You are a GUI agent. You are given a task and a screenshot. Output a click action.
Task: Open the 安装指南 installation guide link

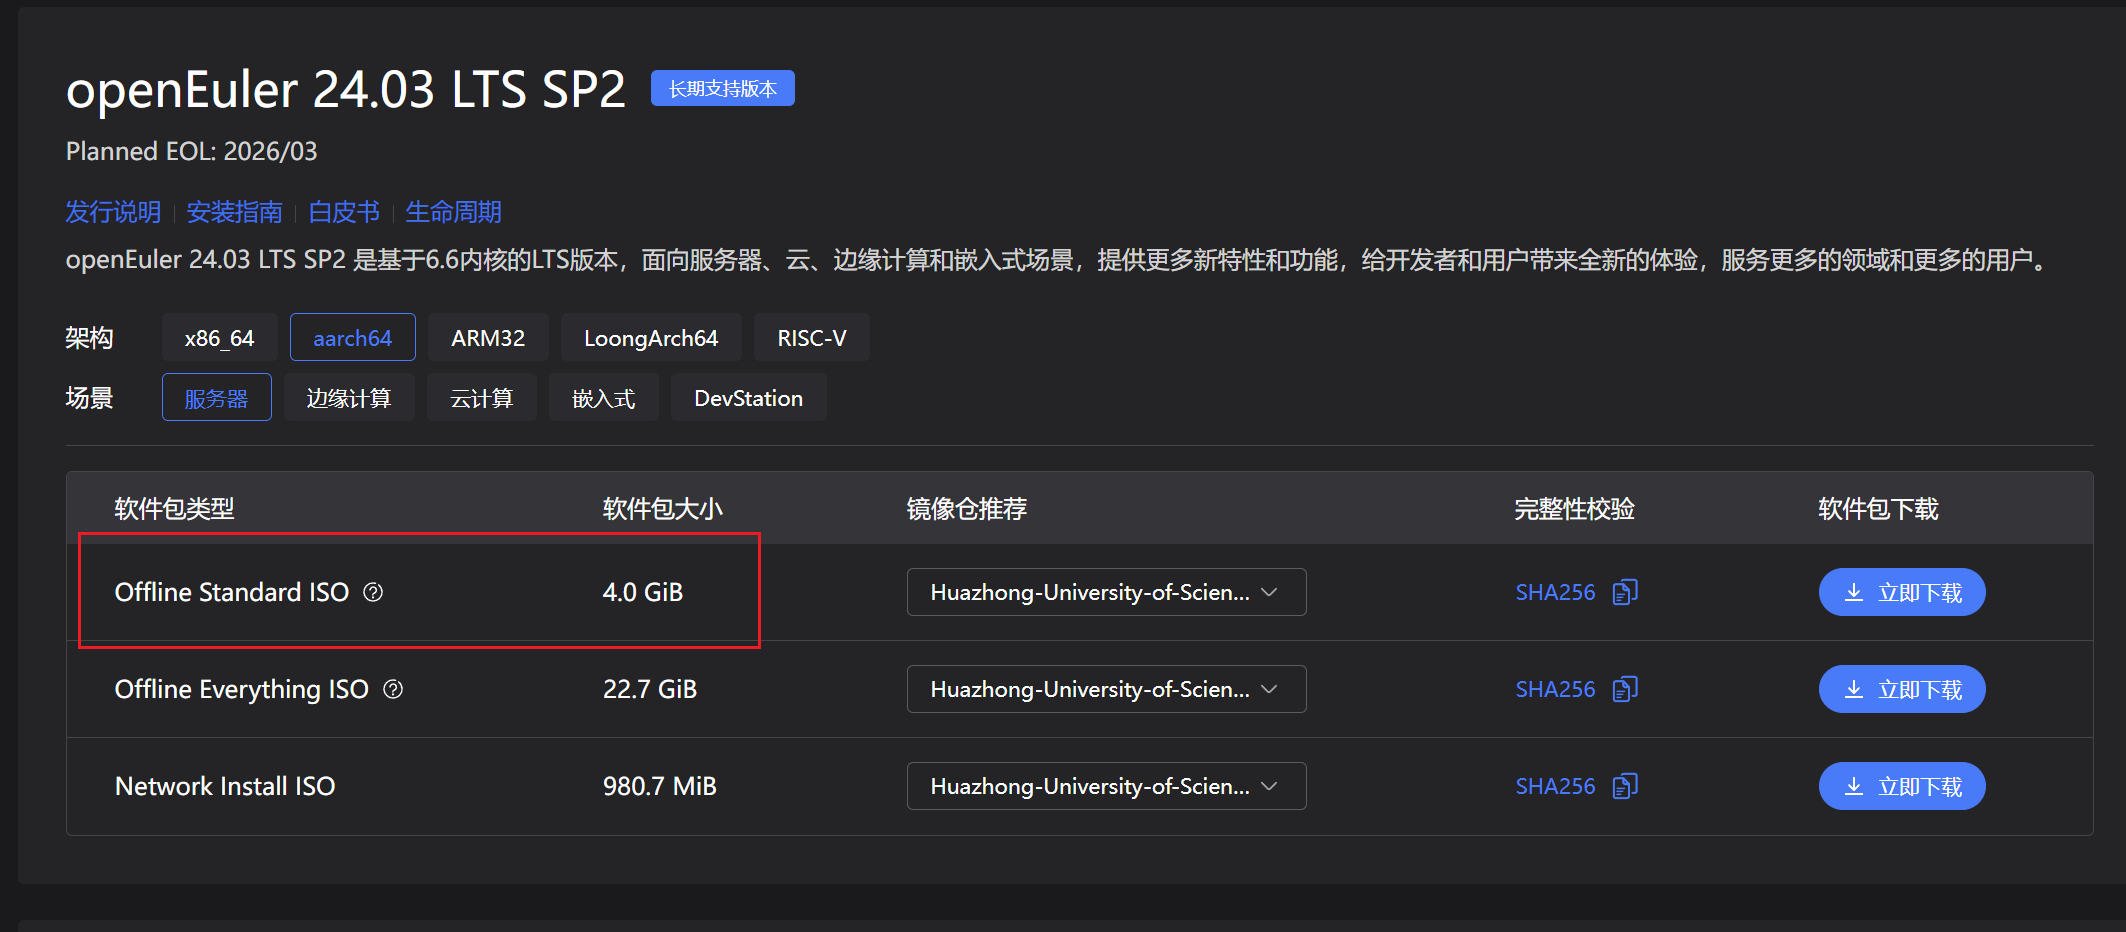tap(234, 212)
